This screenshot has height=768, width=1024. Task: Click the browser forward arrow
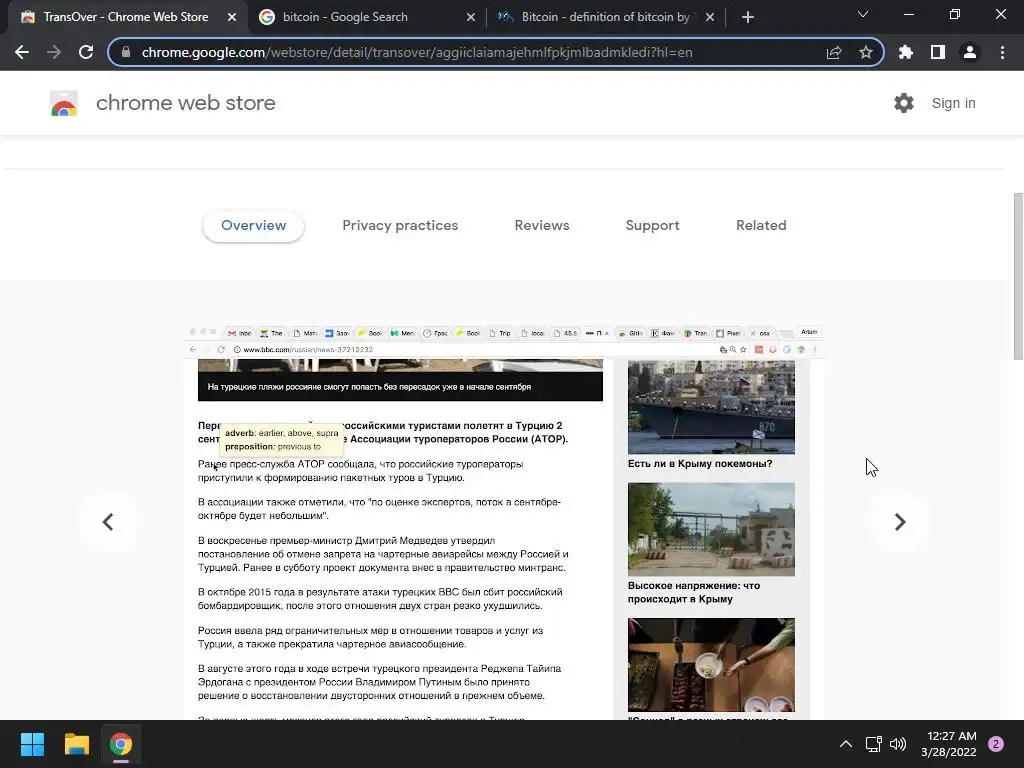click(x=54, y=52)
